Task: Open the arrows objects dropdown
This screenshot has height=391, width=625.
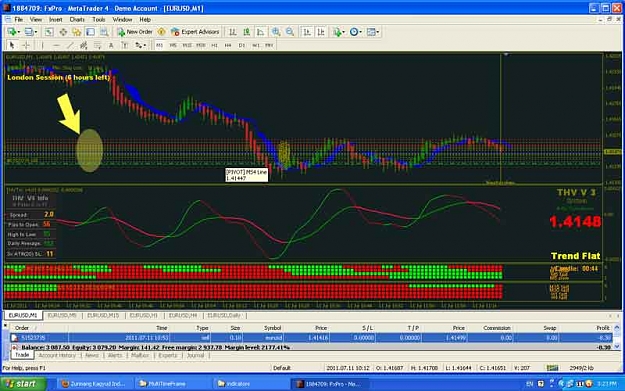Action: [140, 45]
